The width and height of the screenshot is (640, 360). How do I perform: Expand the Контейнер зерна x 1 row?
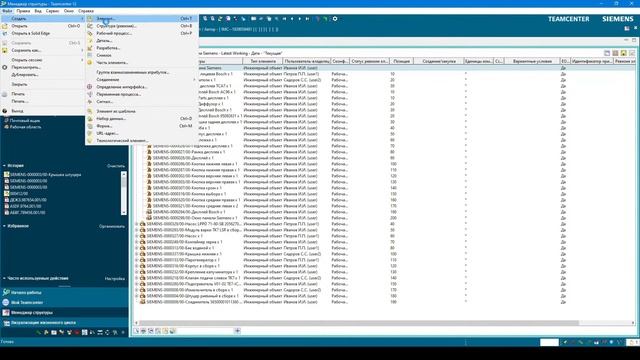pyautogui.click(x=137, y=242)
